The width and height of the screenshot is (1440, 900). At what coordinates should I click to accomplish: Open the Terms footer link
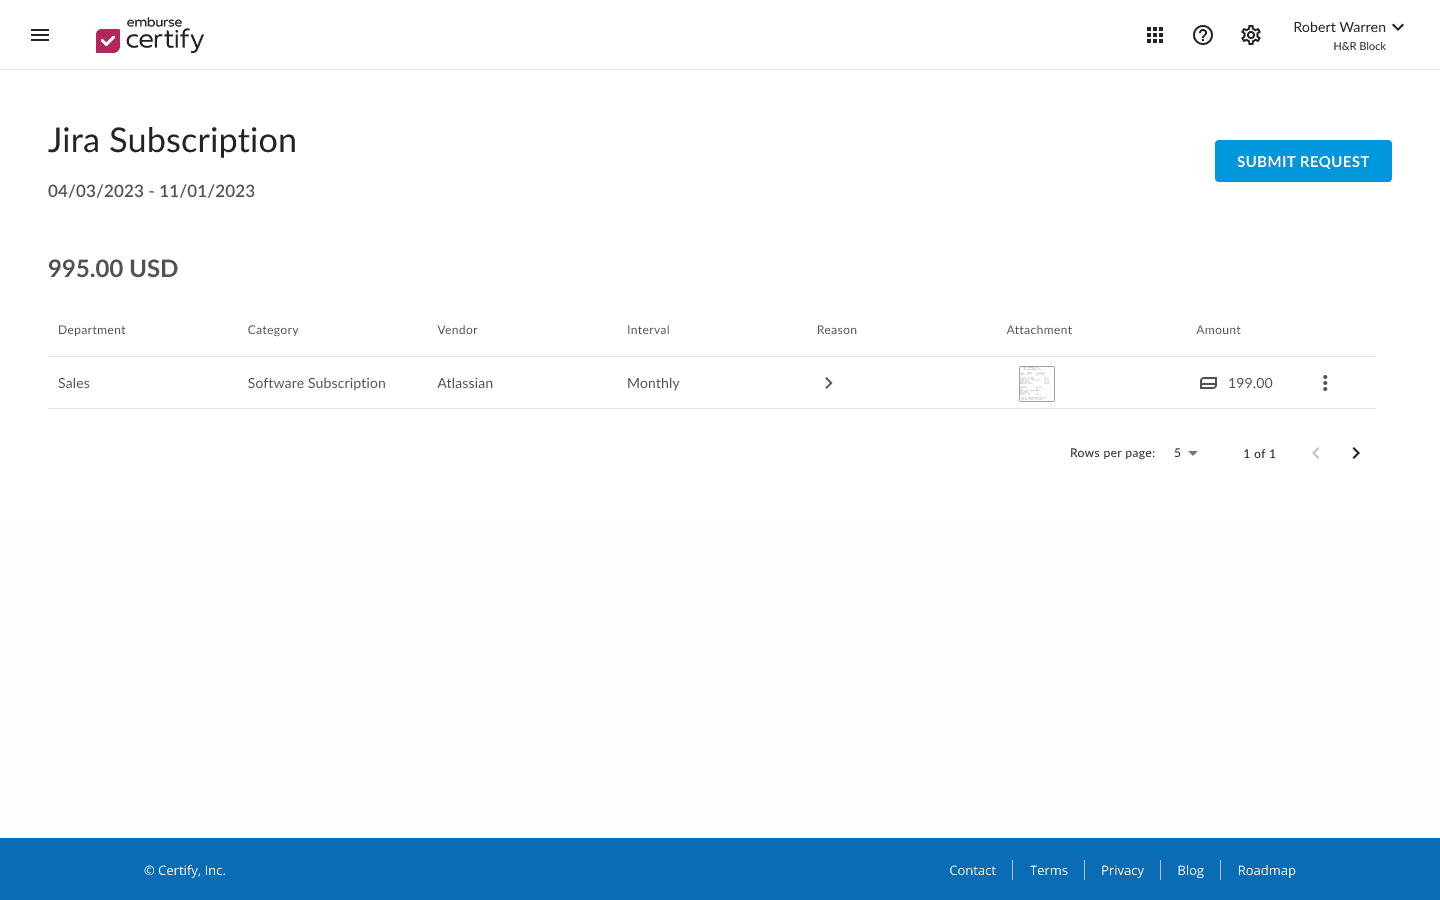(1049, 870)
